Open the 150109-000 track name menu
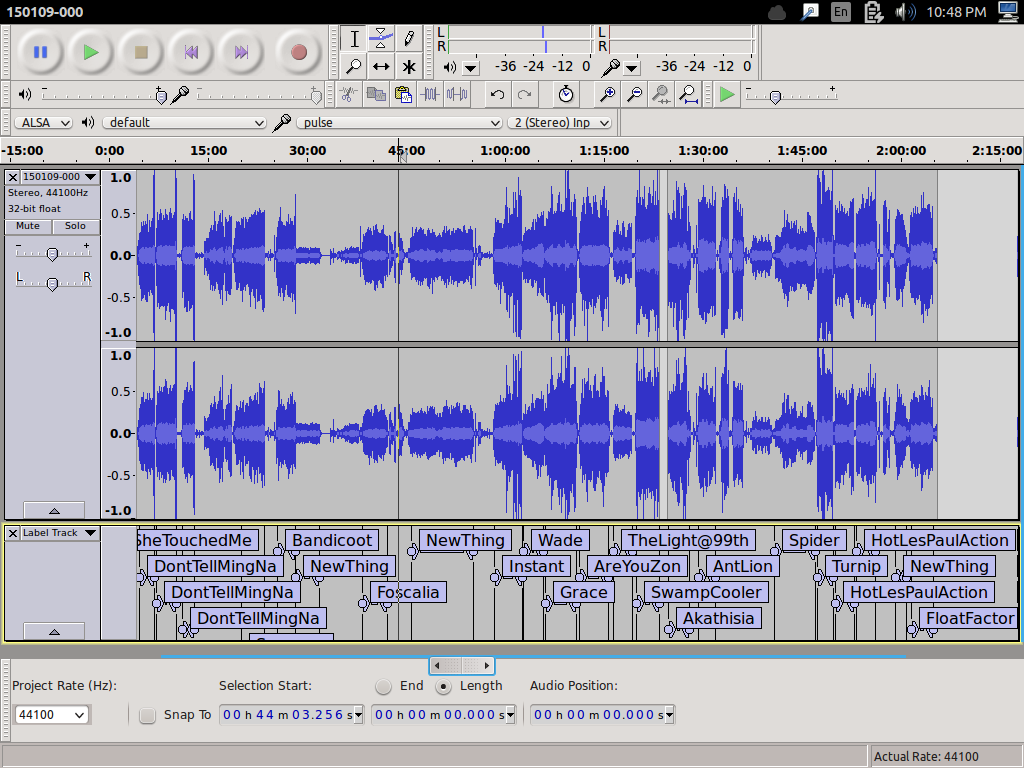This screenshot has width=1024, height=768. [59, 177]
